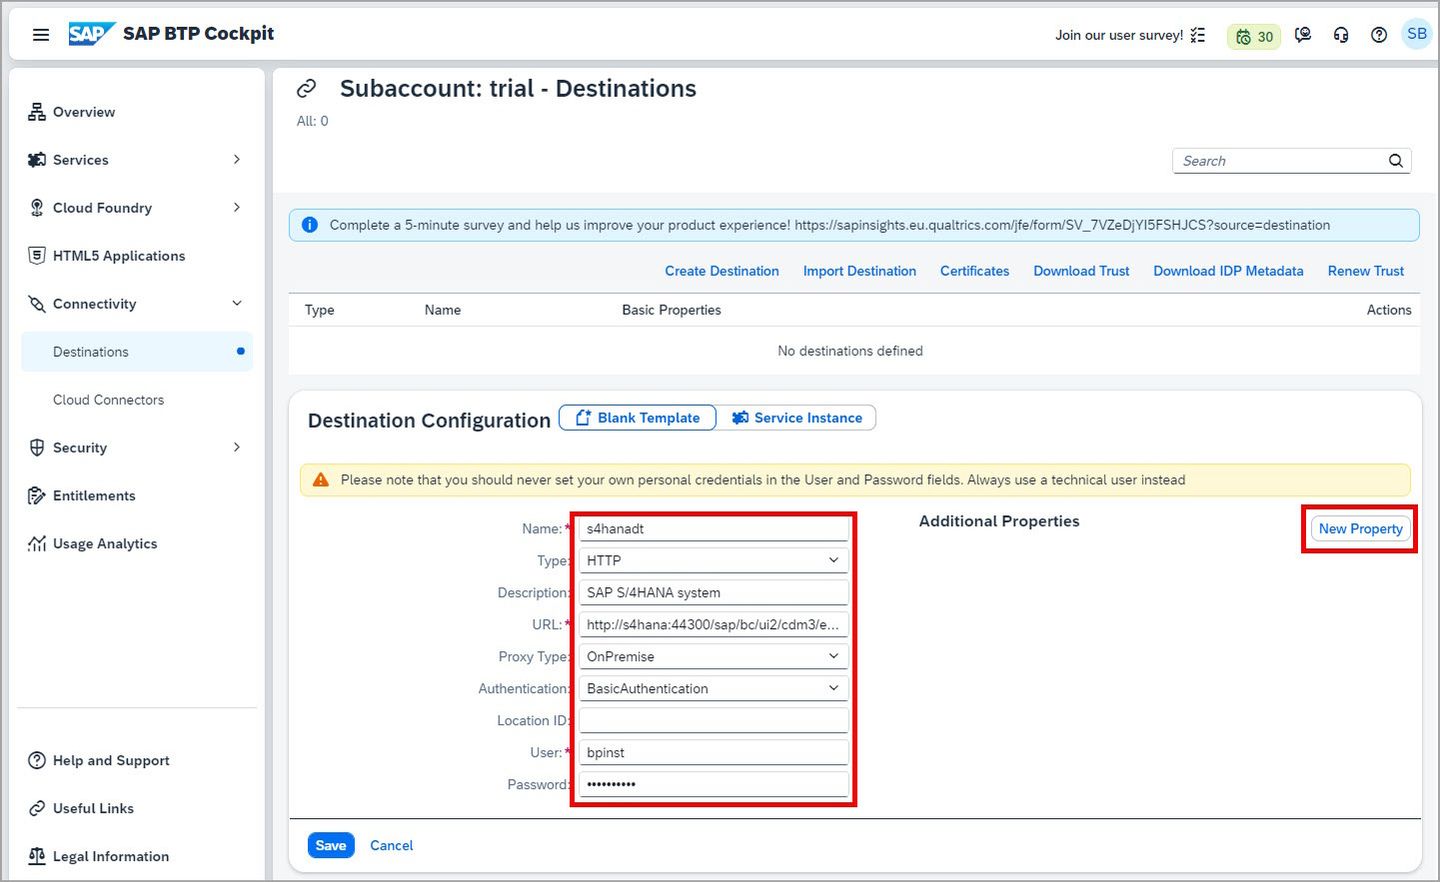The image size is (1440, 882).
Task: Open the Certificates link
Action: pos(975,271)
